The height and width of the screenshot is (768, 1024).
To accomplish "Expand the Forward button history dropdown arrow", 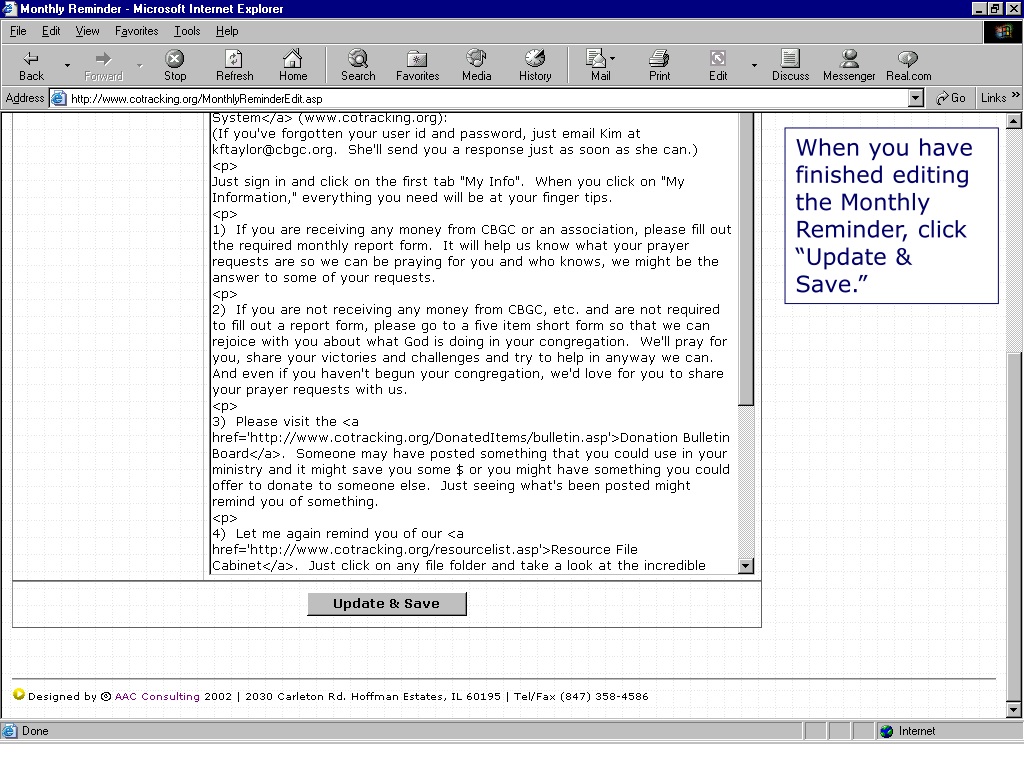I will 139,65.
